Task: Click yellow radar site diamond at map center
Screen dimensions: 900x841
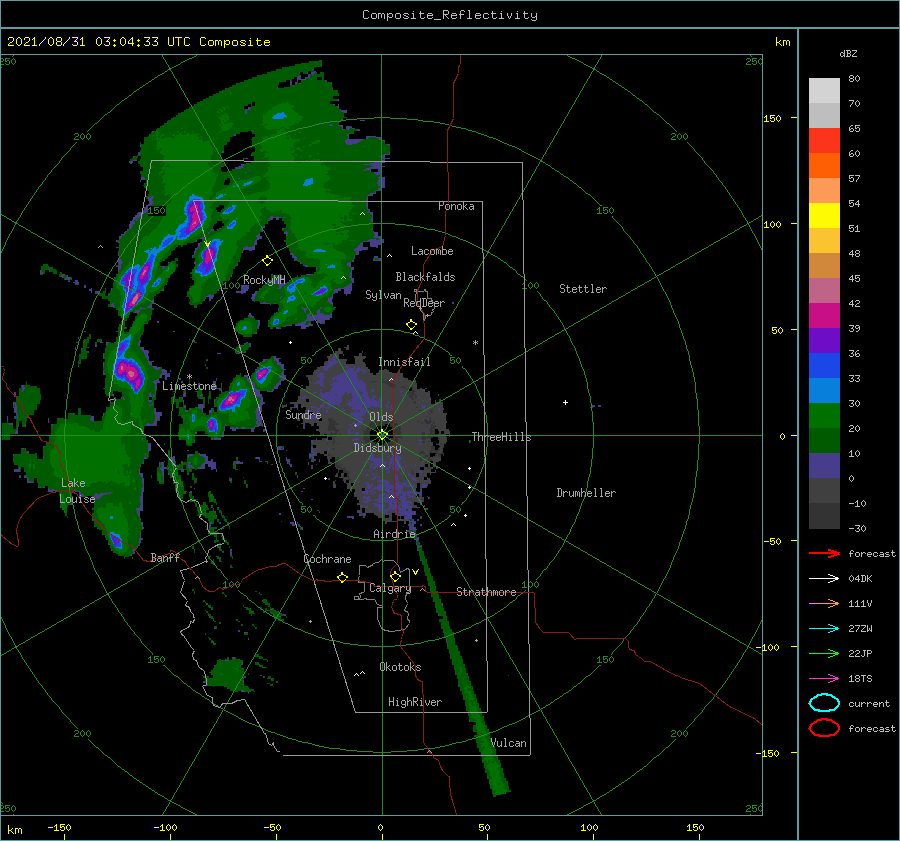Action: pyautogui.click(x=382, y=435)
